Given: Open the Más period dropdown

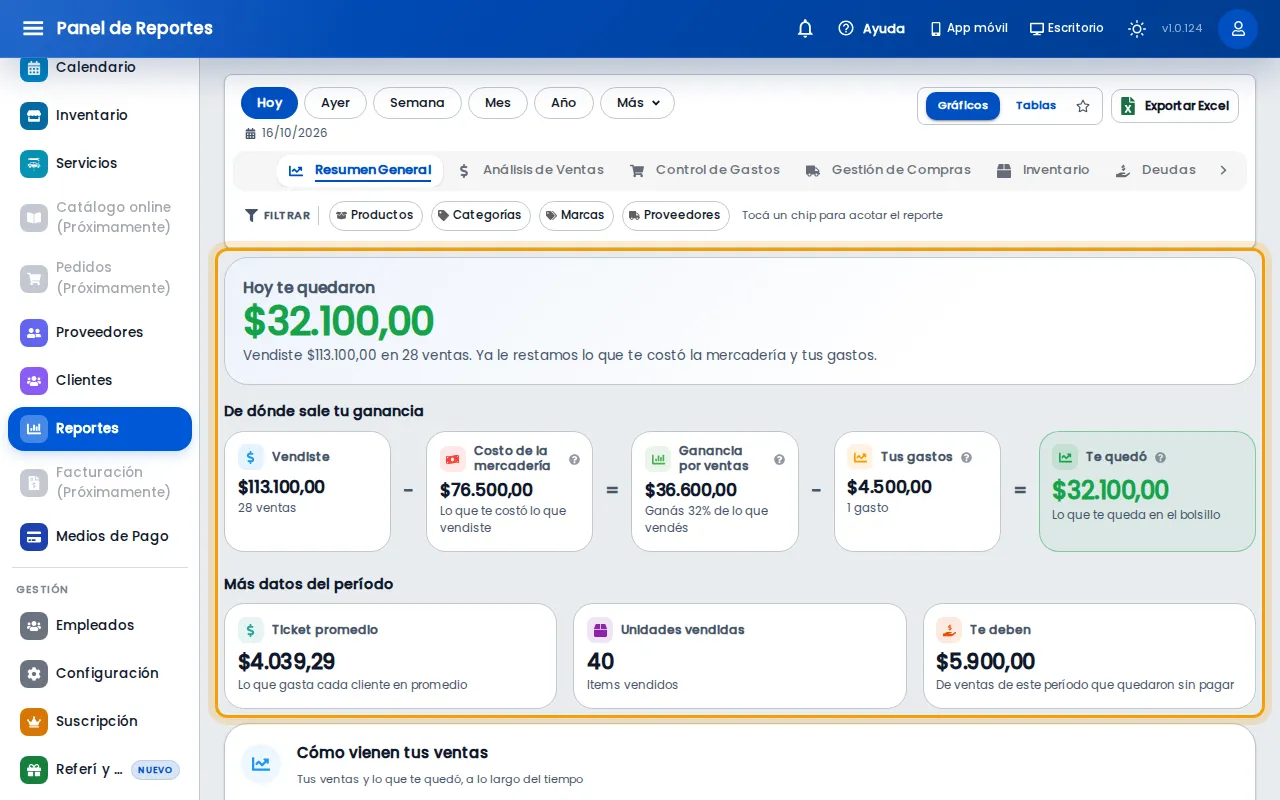Looking at the screenshot, I should tap(638, 103).
